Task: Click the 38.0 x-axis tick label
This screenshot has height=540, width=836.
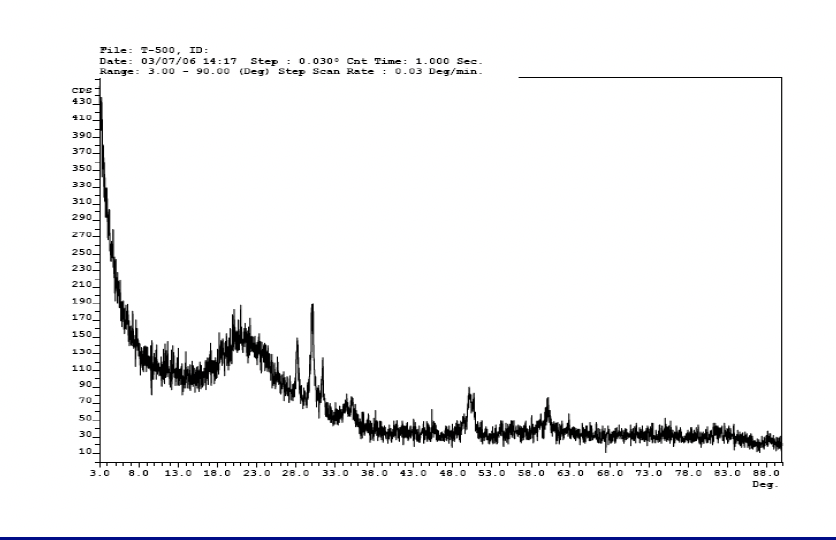Action: (x=374, y=473)
